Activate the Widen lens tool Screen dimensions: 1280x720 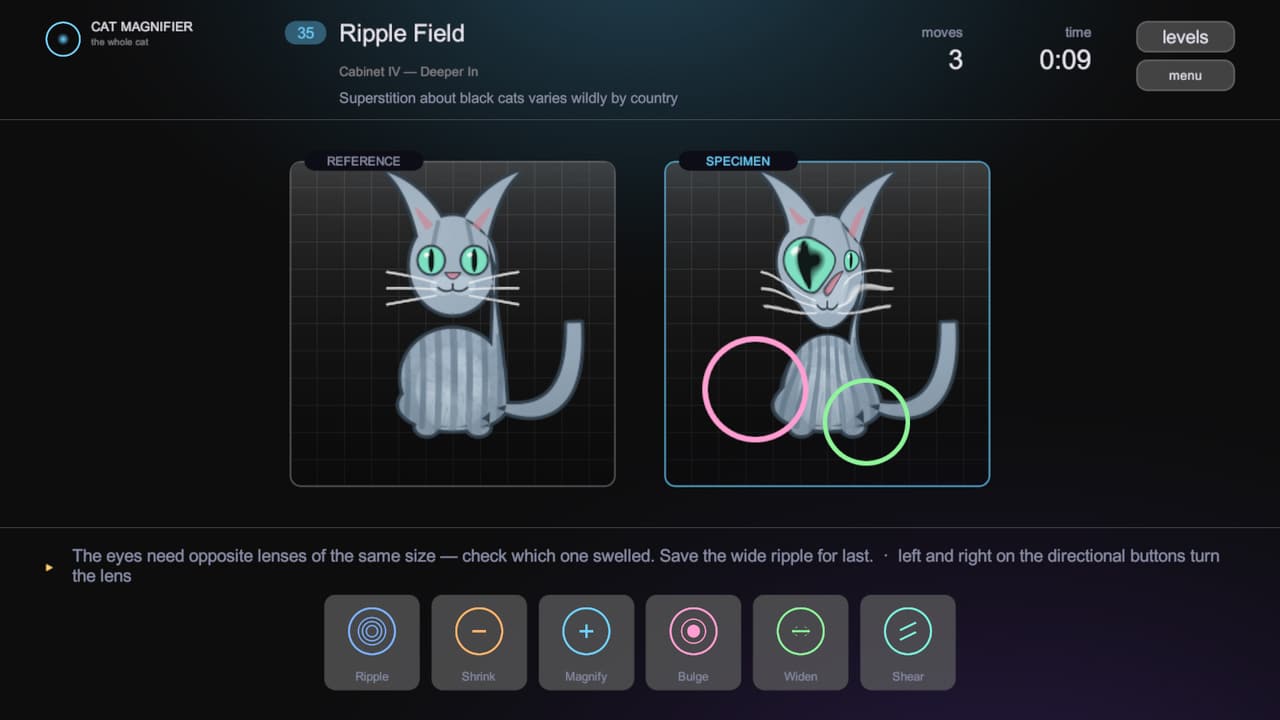pos(800,642)
